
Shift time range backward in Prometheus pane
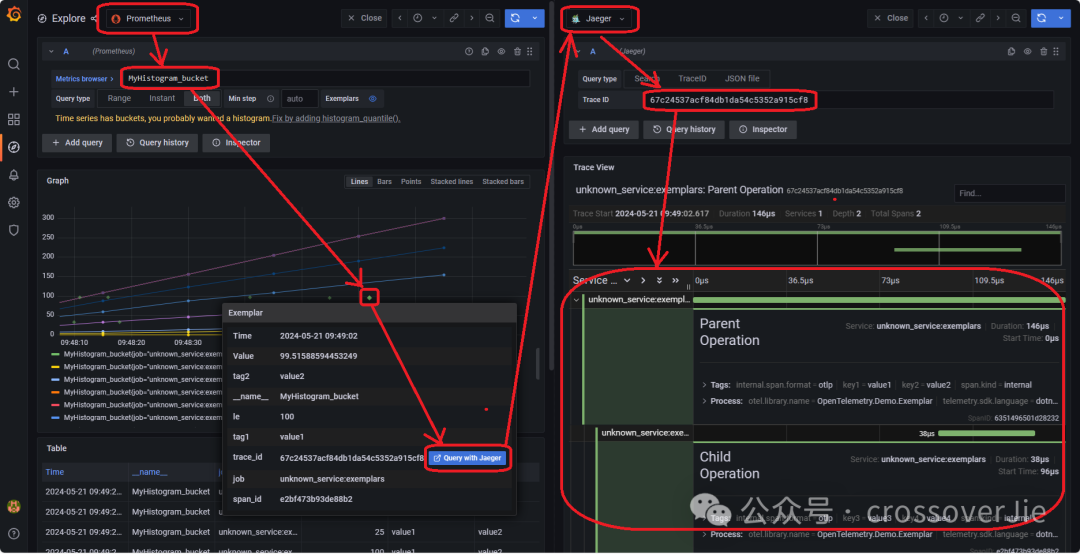click(x=401, y=19)
